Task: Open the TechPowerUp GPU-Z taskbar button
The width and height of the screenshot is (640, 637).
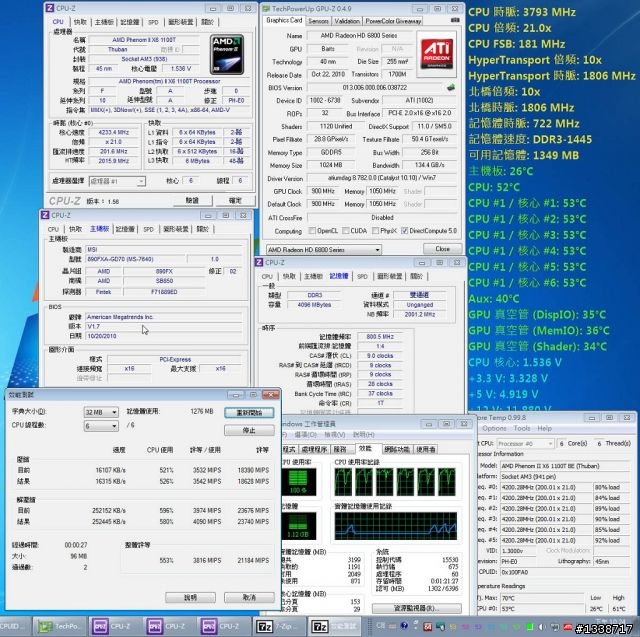Action: pyautogui.click(x=59, y=626)
